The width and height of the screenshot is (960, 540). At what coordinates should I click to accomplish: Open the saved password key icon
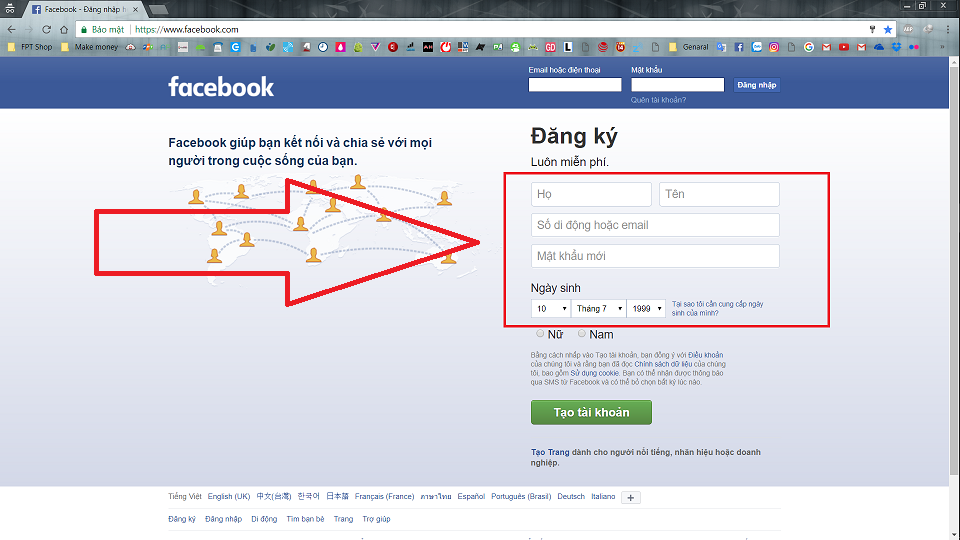click(x=872, y=29)
